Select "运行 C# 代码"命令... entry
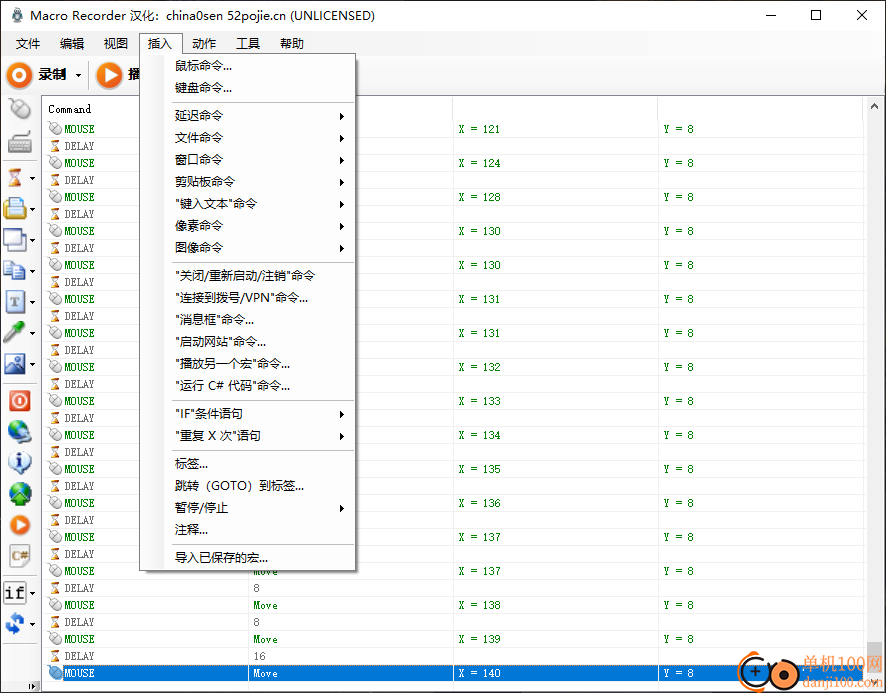886x693 pixels. point(247,386)
